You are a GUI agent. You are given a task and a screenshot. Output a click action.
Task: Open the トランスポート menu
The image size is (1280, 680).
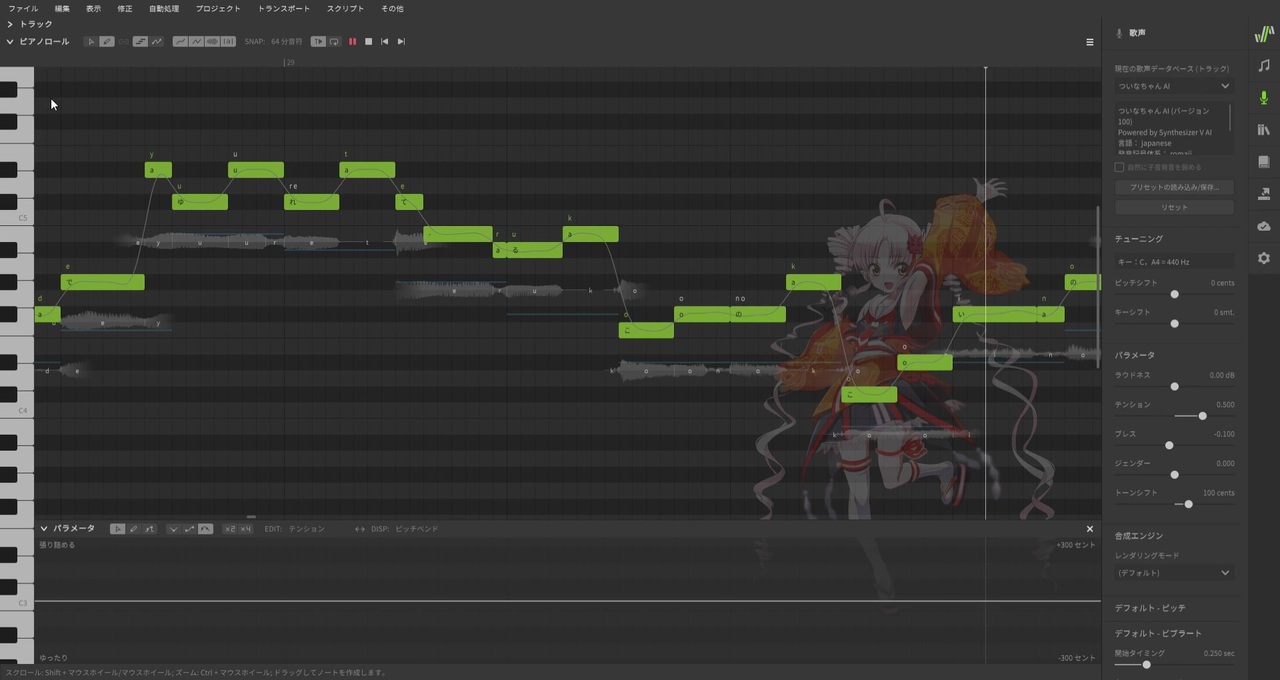click(284, 8)
